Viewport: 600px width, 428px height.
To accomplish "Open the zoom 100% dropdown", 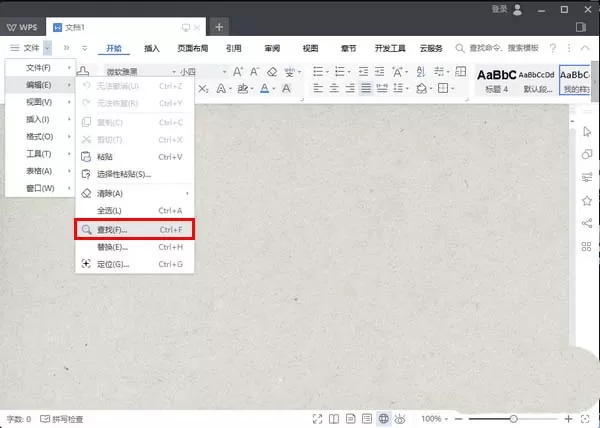I will click(435, 419).
